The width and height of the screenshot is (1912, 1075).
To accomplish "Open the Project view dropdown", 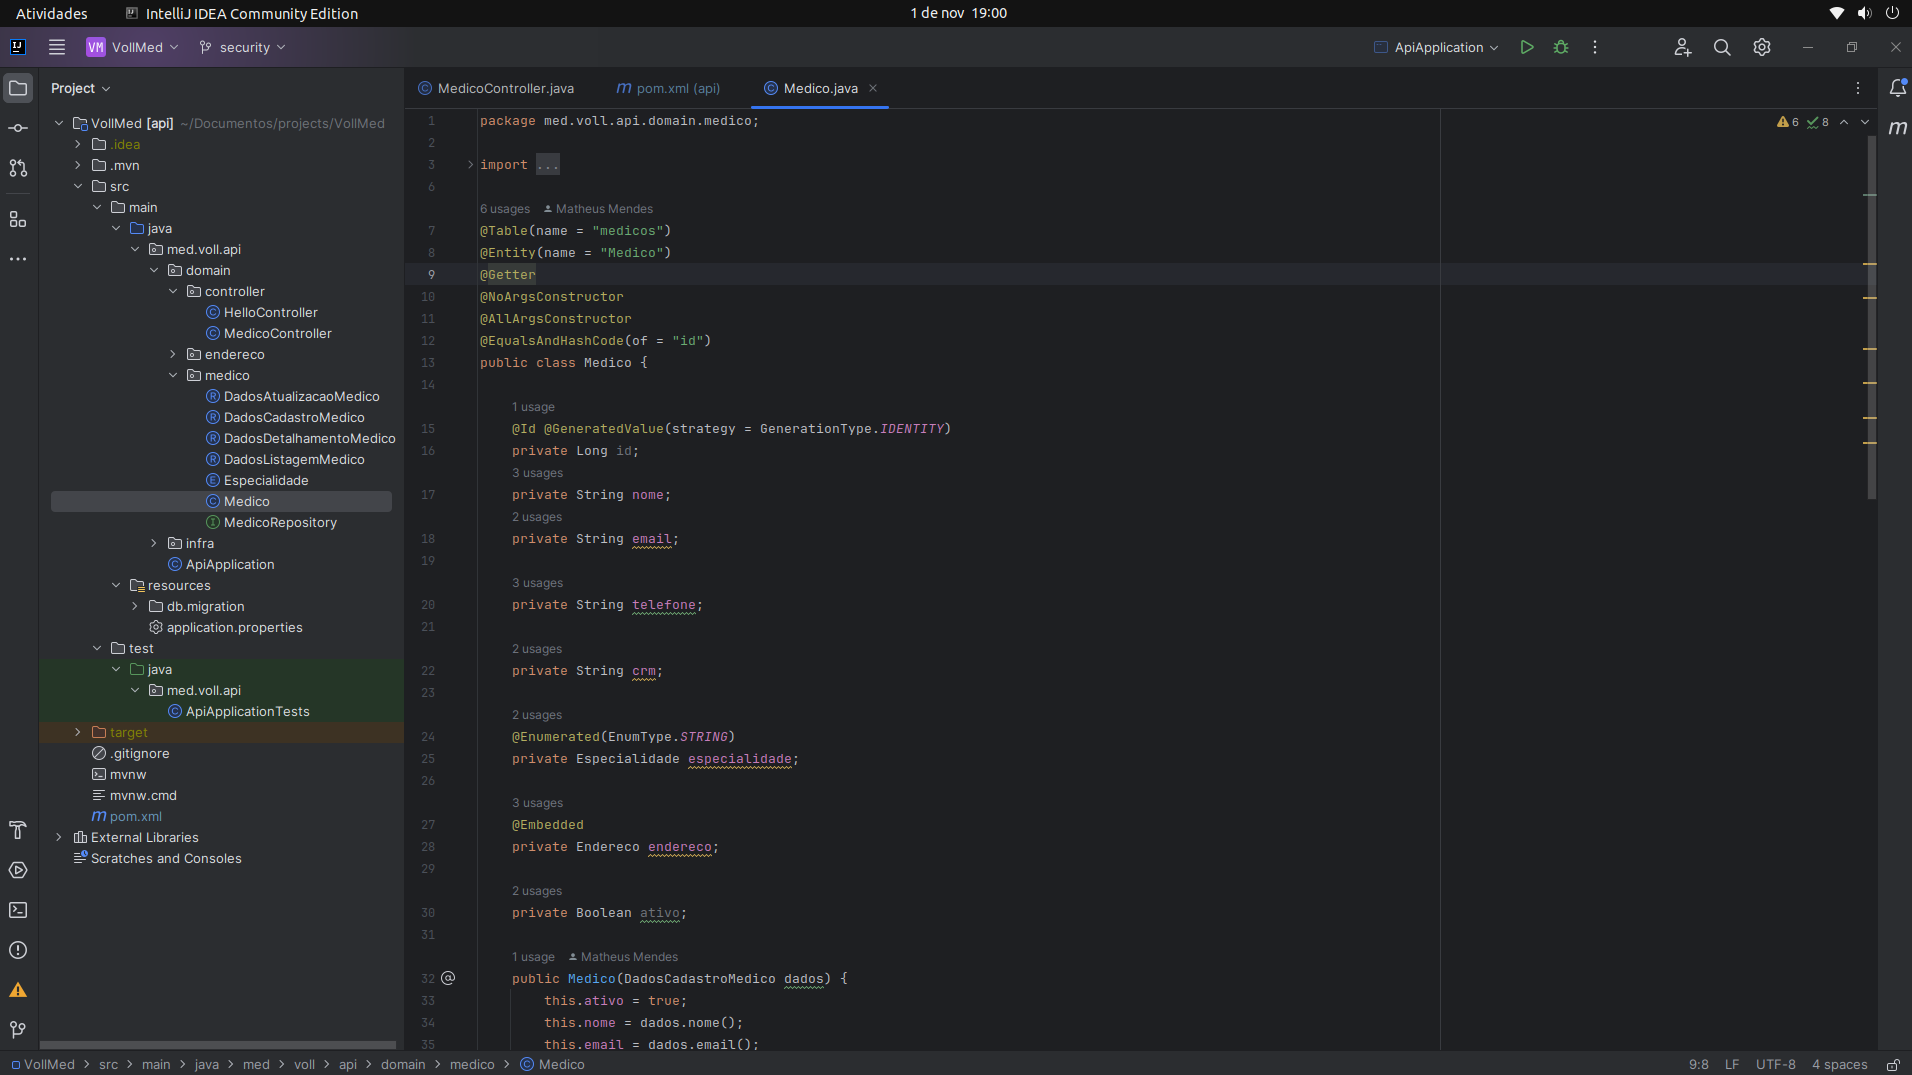I will 81,88.
